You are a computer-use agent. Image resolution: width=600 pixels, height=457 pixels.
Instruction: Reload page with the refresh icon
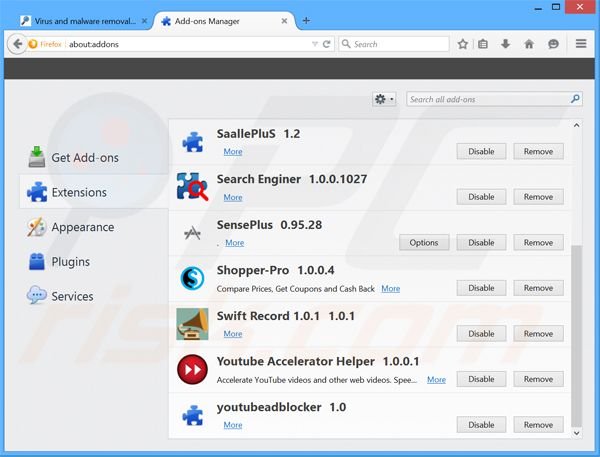[x=326, y=44]
